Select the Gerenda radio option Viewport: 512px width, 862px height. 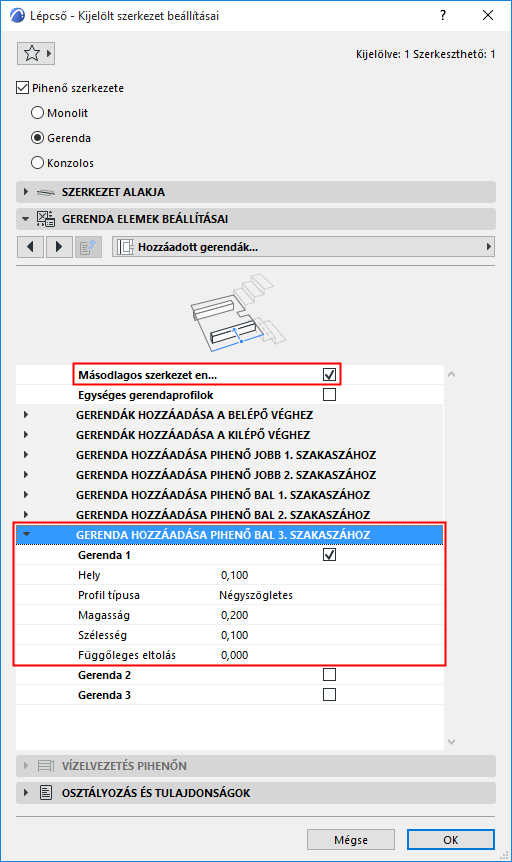click(x=37, y=138)
